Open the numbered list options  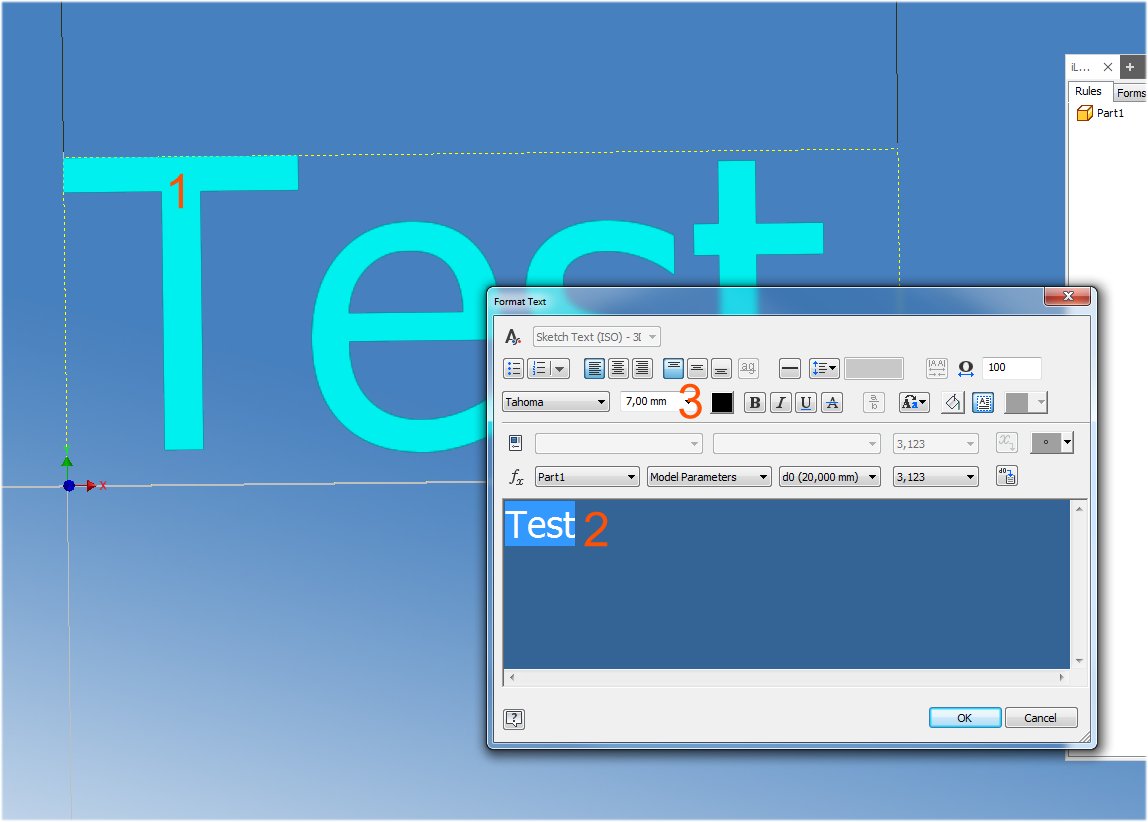click(x=559, y=368)
